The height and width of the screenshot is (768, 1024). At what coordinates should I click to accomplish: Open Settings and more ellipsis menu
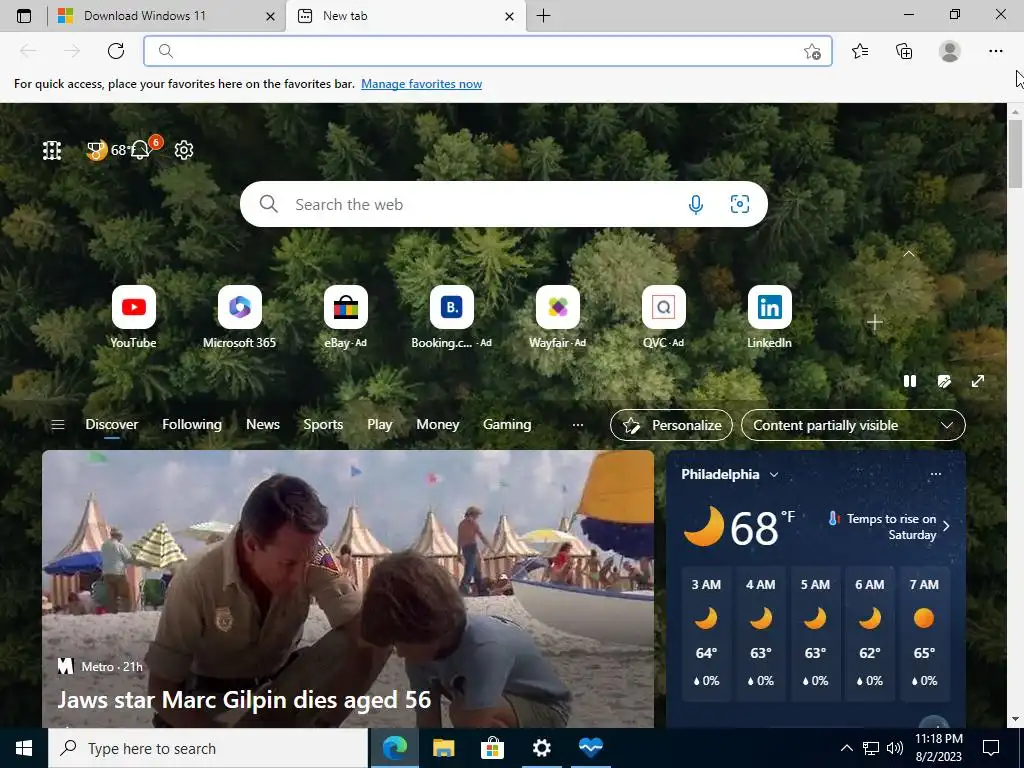(995, 51)
